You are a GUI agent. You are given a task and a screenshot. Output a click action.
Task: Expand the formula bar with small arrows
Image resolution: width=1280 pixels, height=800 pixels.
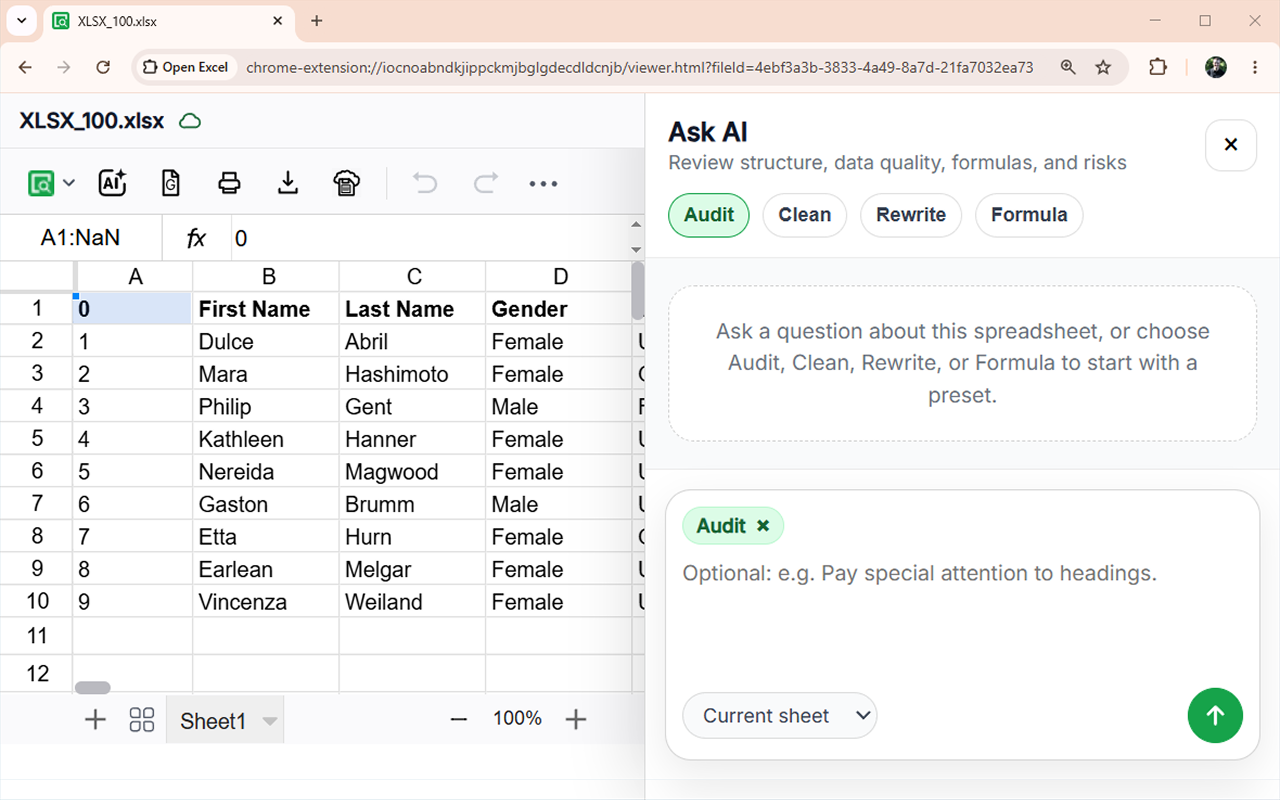pyautogui.click(x=637, y=238)
